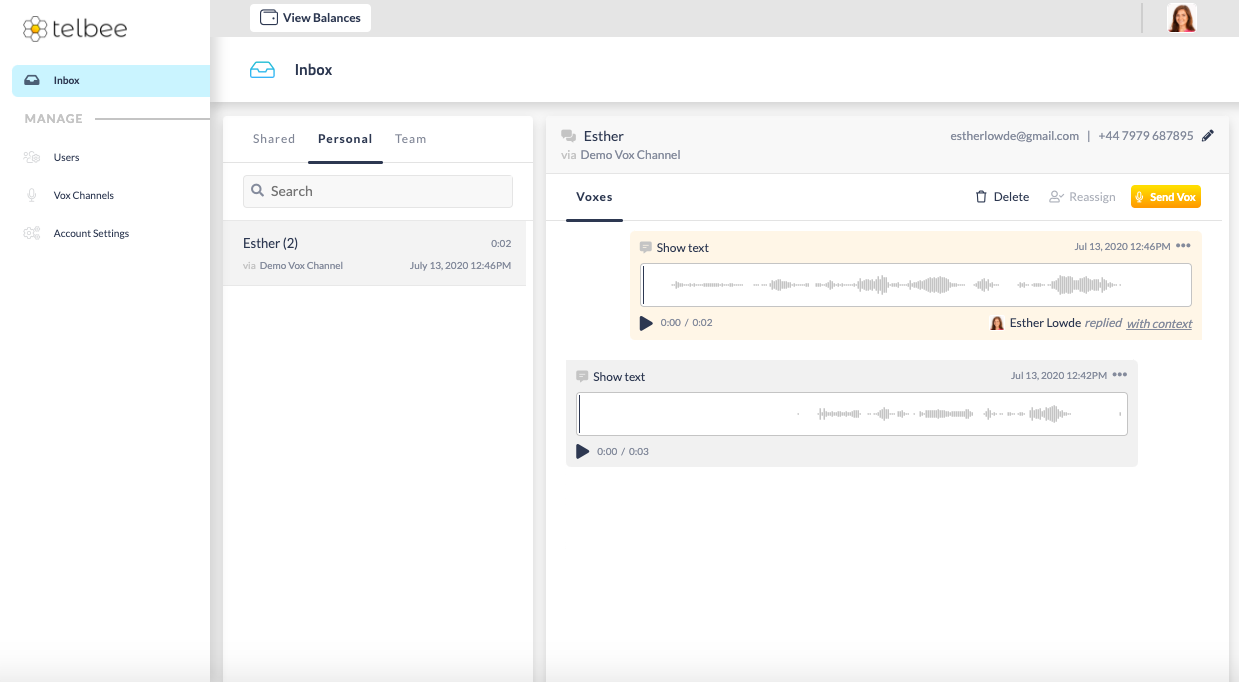This screenshot has height=682, width=1239.
Task: Play the 0:03 received vox
Action: (583, 452)
